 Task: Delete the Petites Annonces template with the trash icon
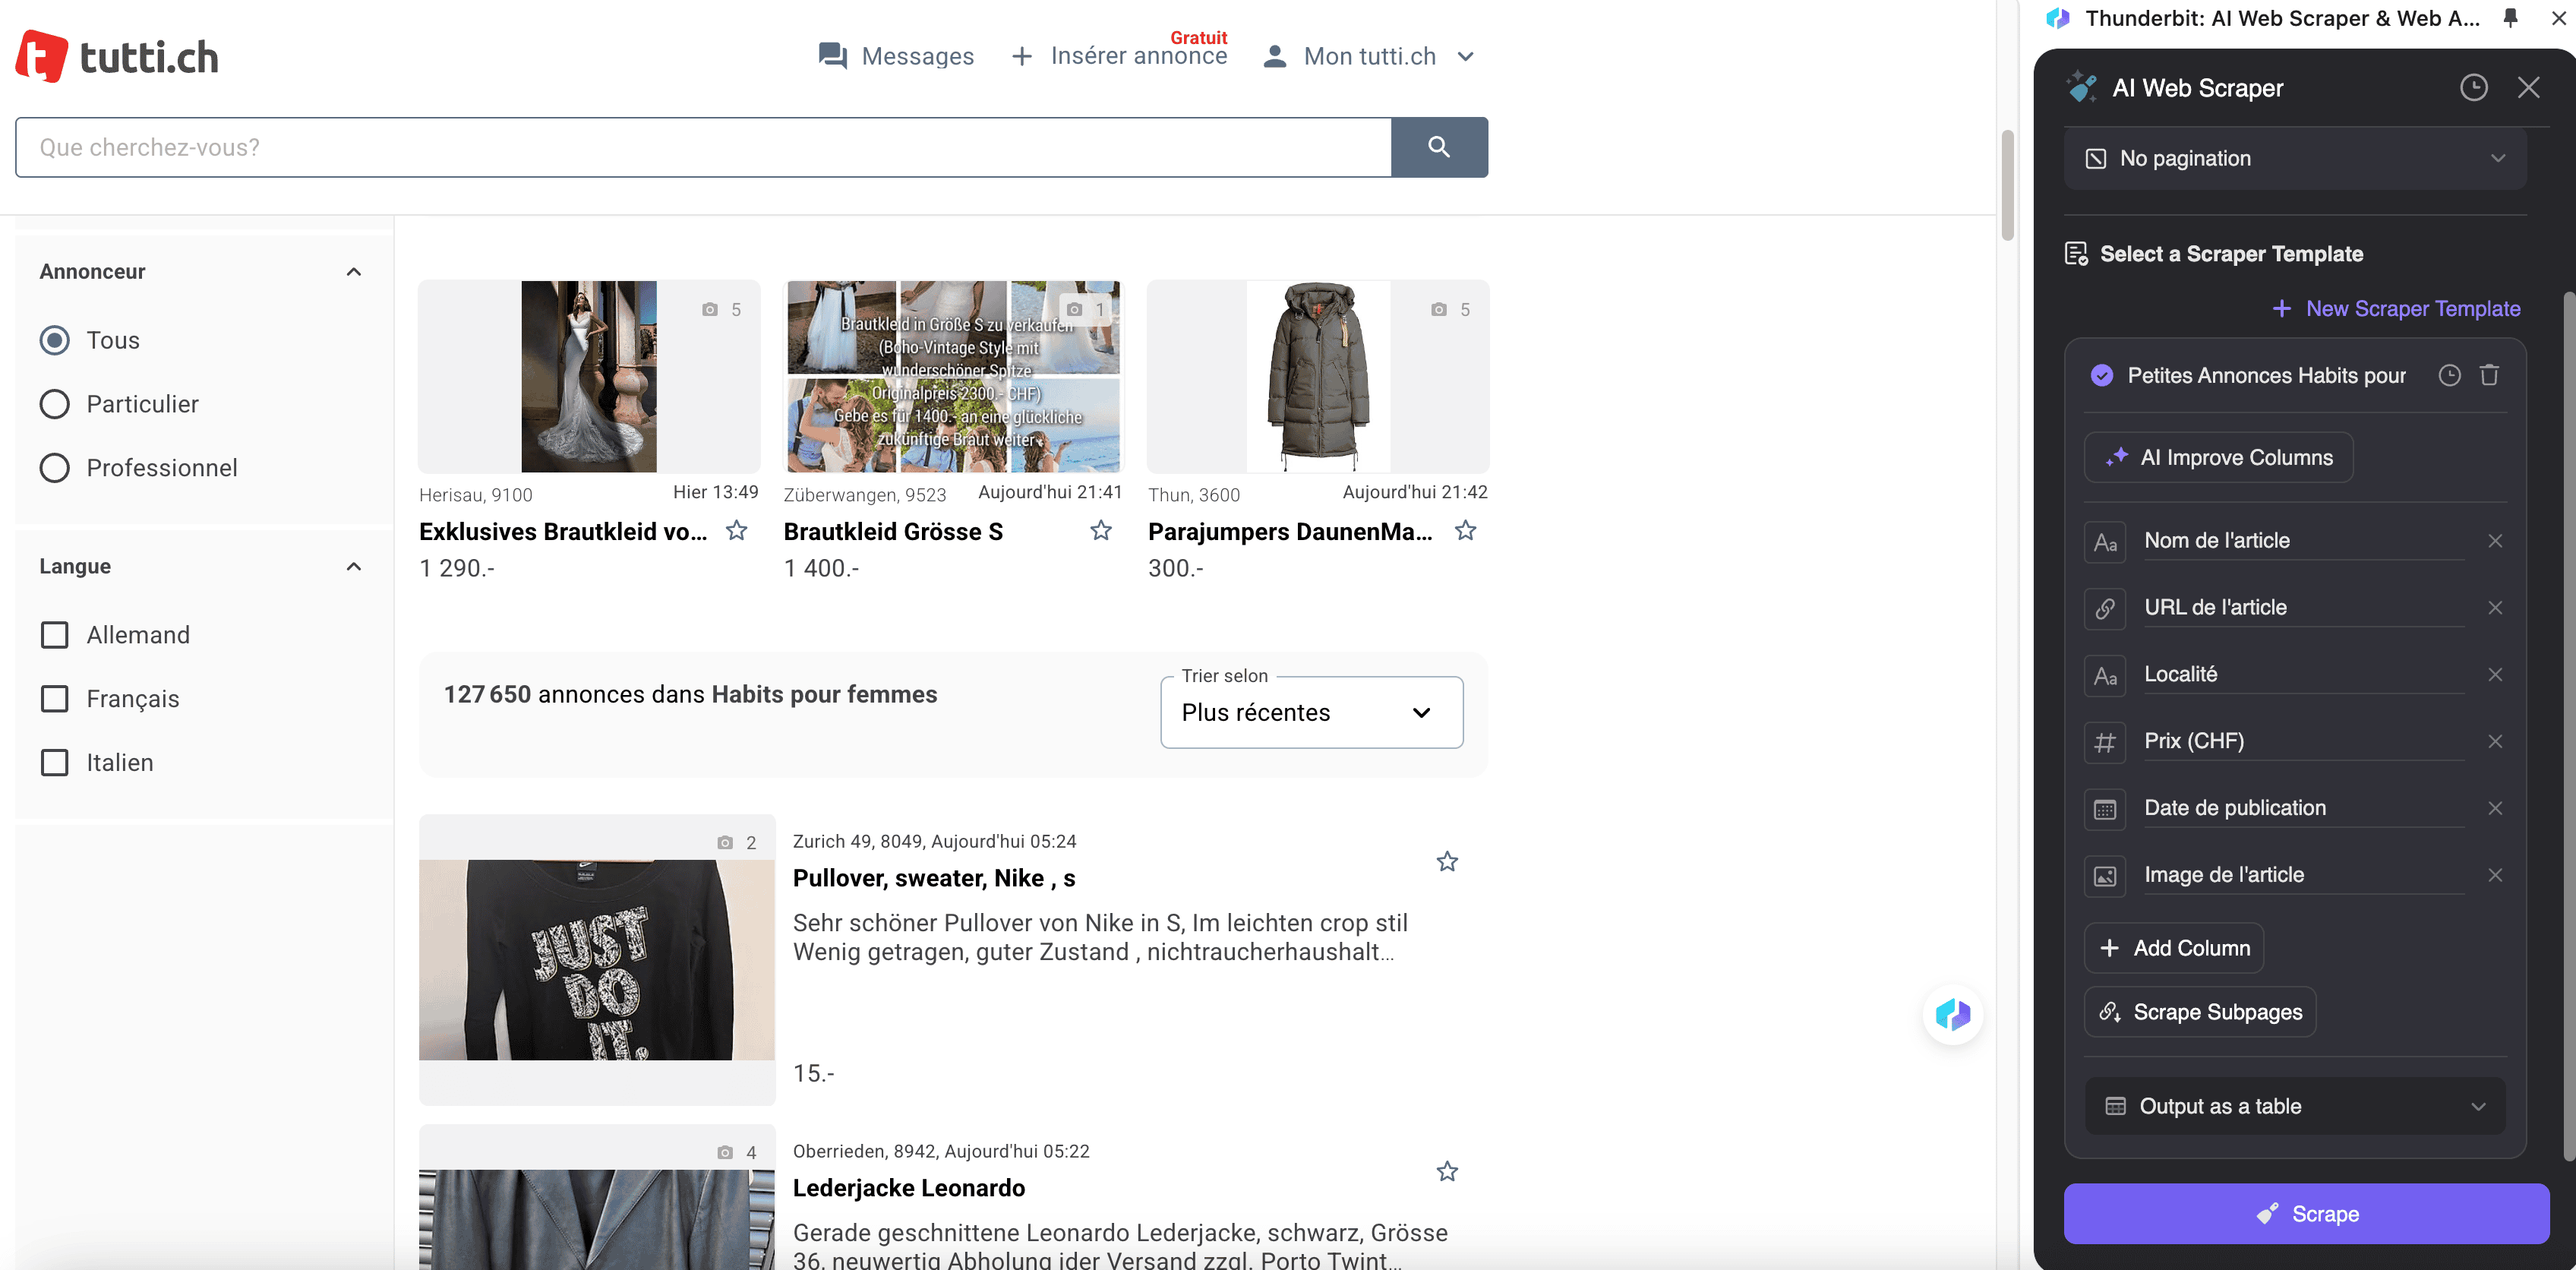point(2489,375)
